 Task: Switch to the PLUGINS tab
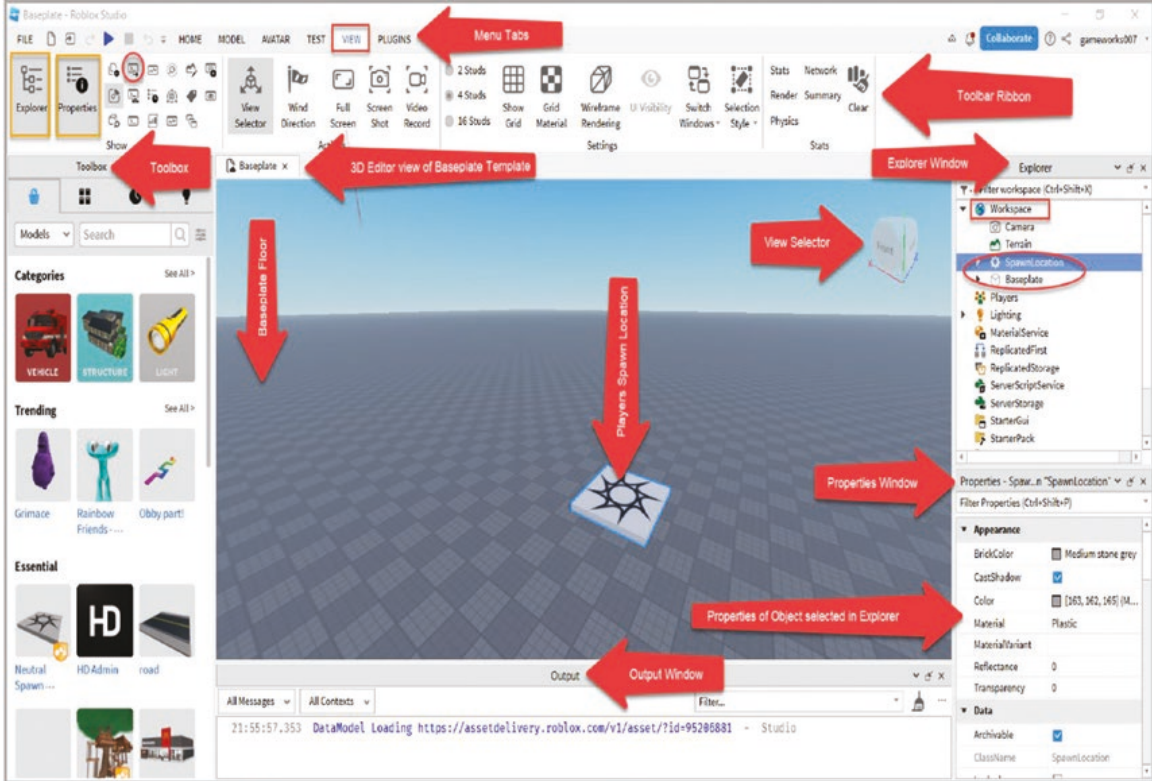394,39
